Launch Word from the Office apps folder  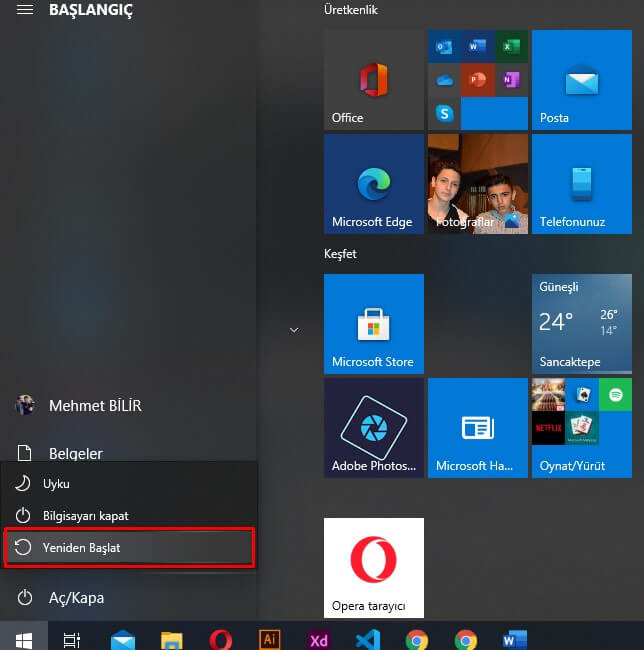point(478,46)
